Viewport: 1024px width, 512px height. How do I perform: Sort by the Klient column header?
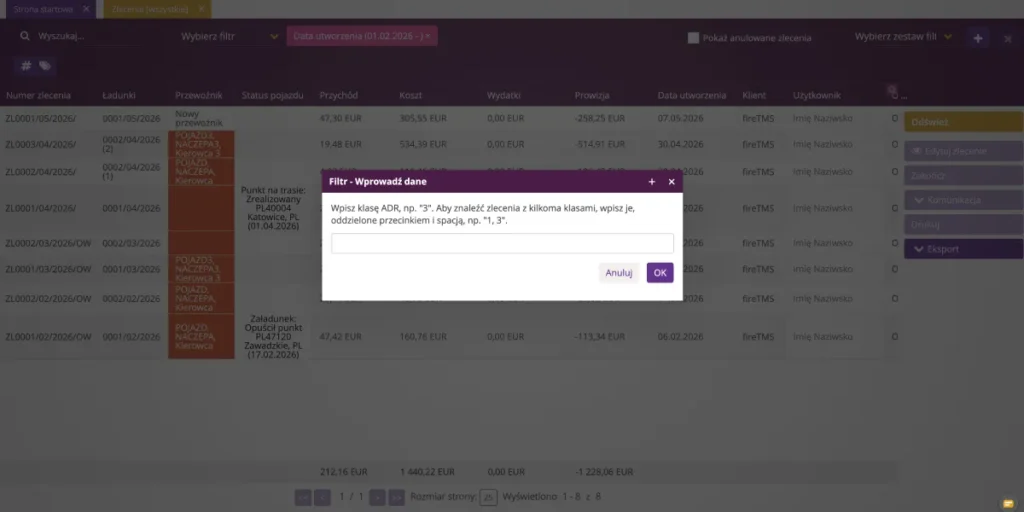point(754,95)
